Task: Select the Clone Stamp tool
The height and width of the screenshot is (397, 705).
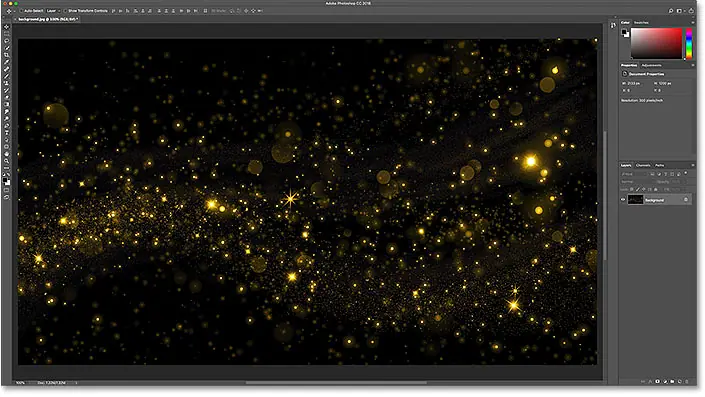Action: pyautogui.click(x=6, y=83)
